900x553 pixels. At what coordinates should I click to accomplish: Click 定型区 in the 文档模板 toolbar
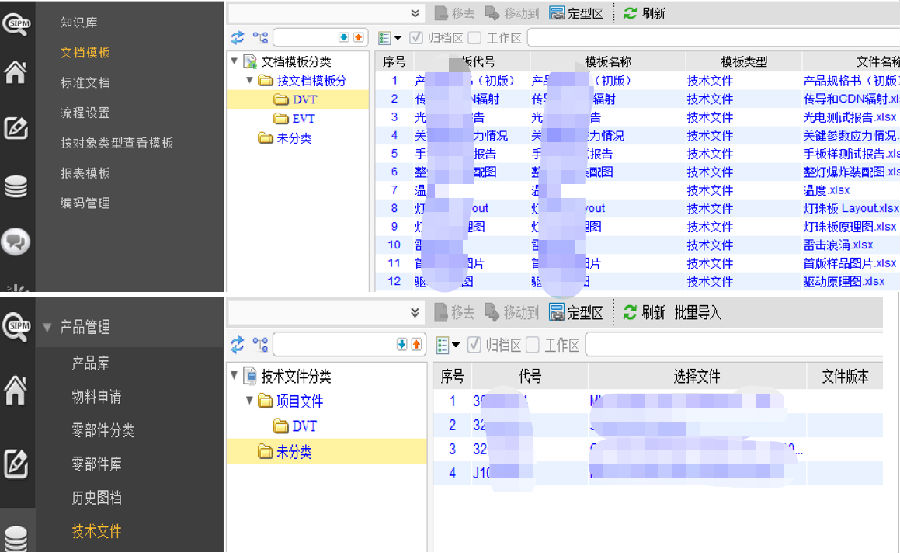[576, 13]
